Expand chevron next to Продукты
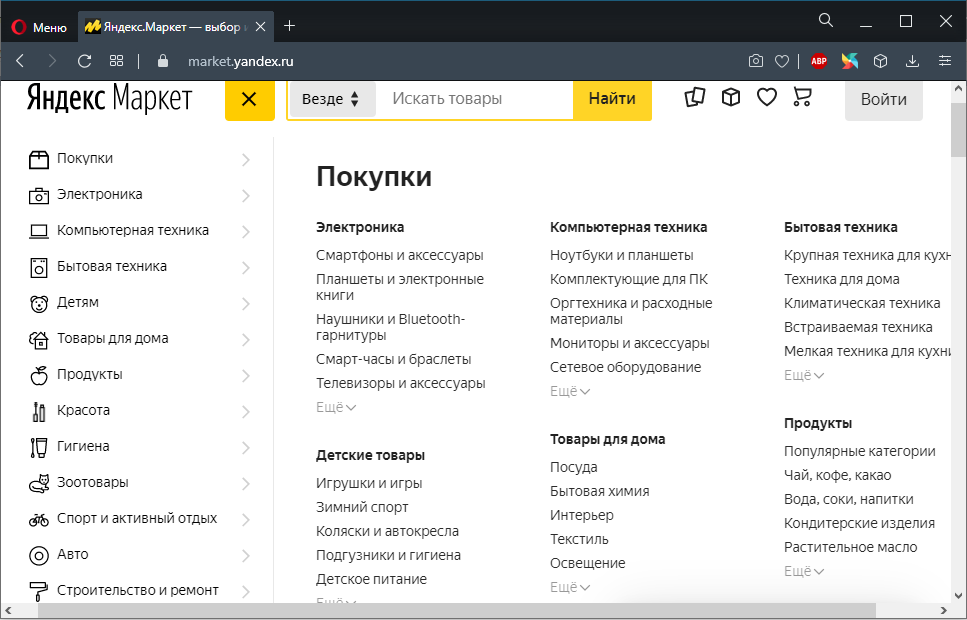The image size is (967, 620). [x=245, y=376]
